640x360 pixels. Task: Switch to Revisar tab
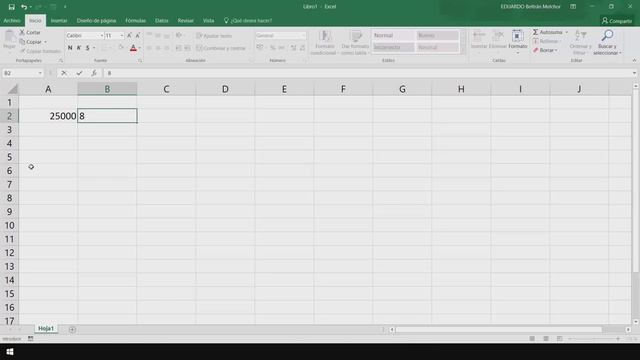(186, 20)
